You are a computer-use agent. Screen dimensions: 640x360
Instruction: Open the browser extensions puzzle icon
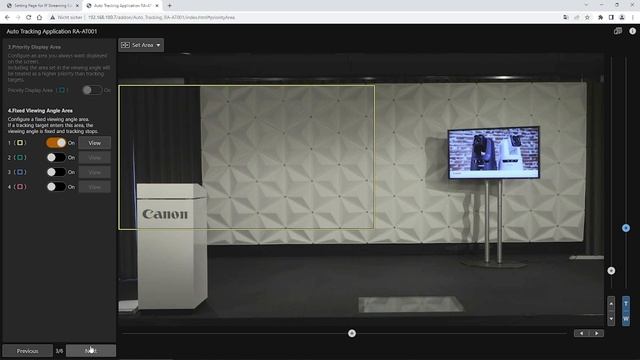tap(600, 17)
